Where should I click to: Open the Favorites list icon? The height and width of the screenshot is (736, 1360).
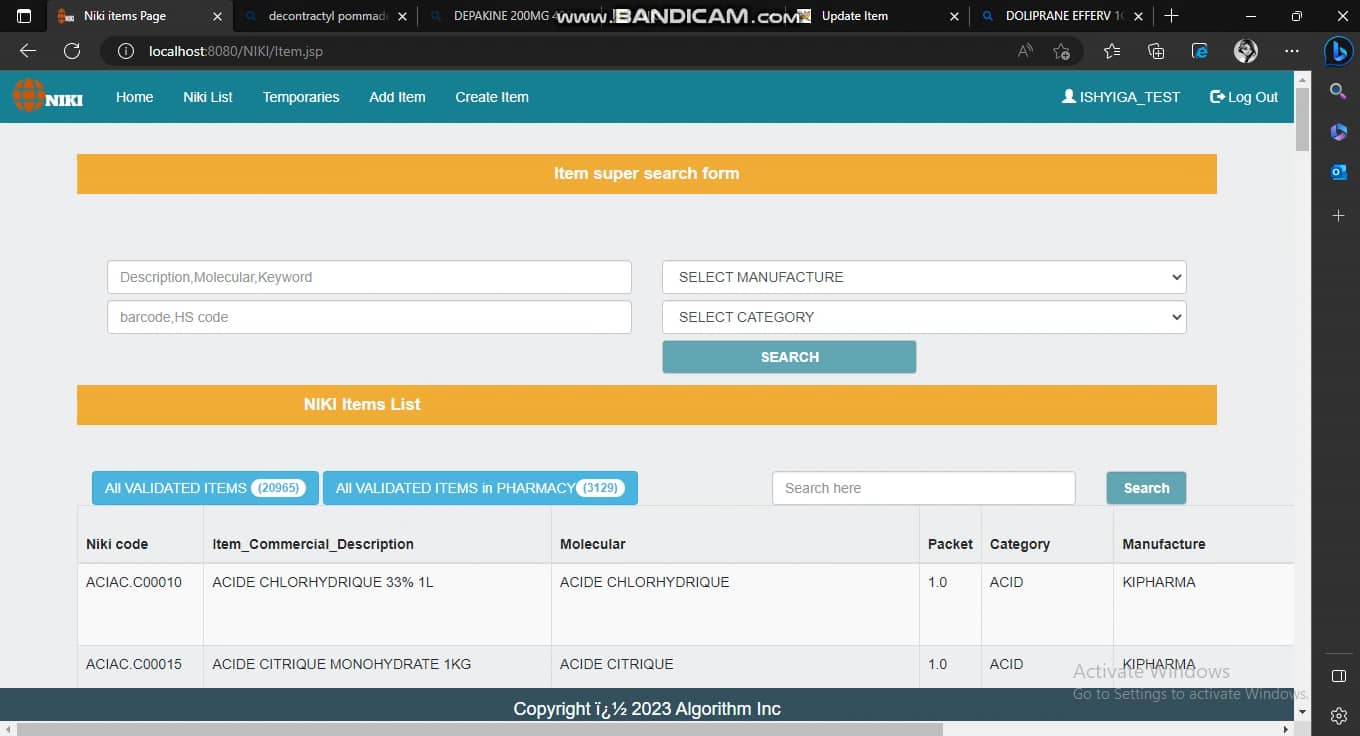point(1112,51)
